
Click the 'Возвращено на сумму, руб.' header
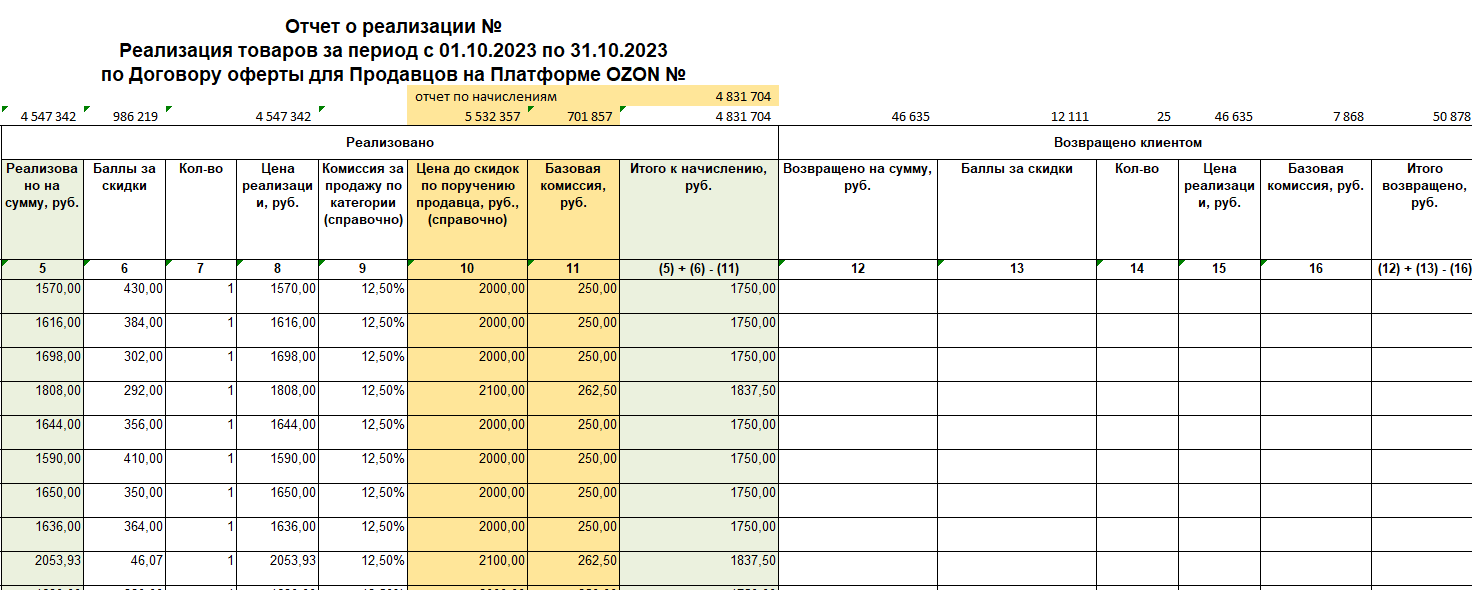(x=857, y=177)
